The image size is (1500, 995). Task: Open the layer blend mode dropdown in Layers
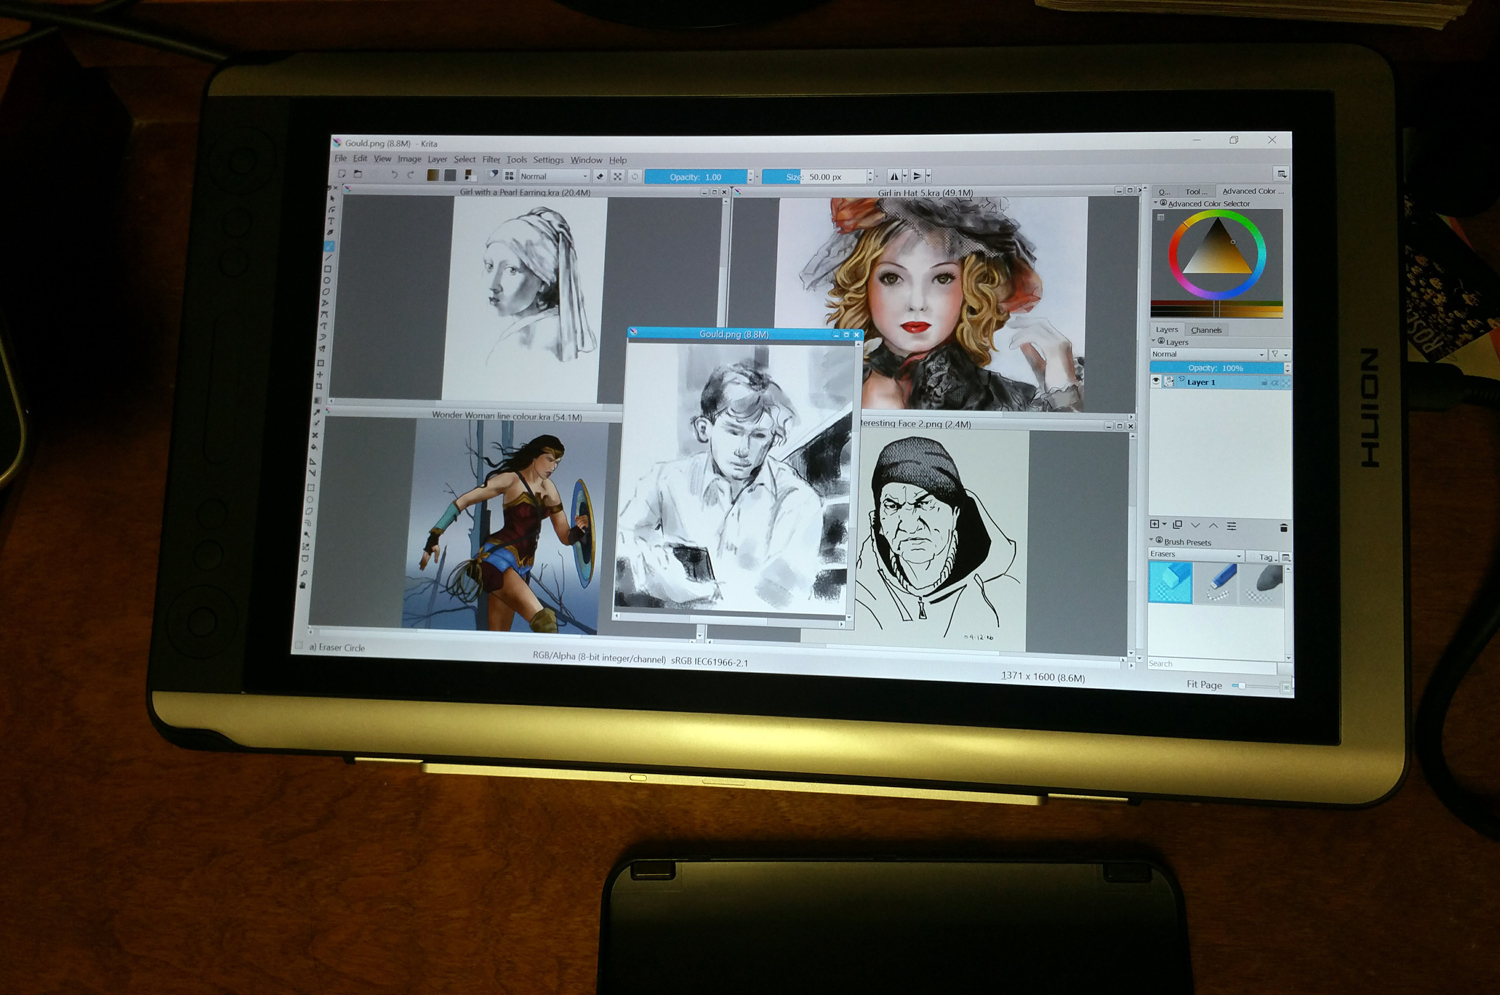pos(1208,355)
